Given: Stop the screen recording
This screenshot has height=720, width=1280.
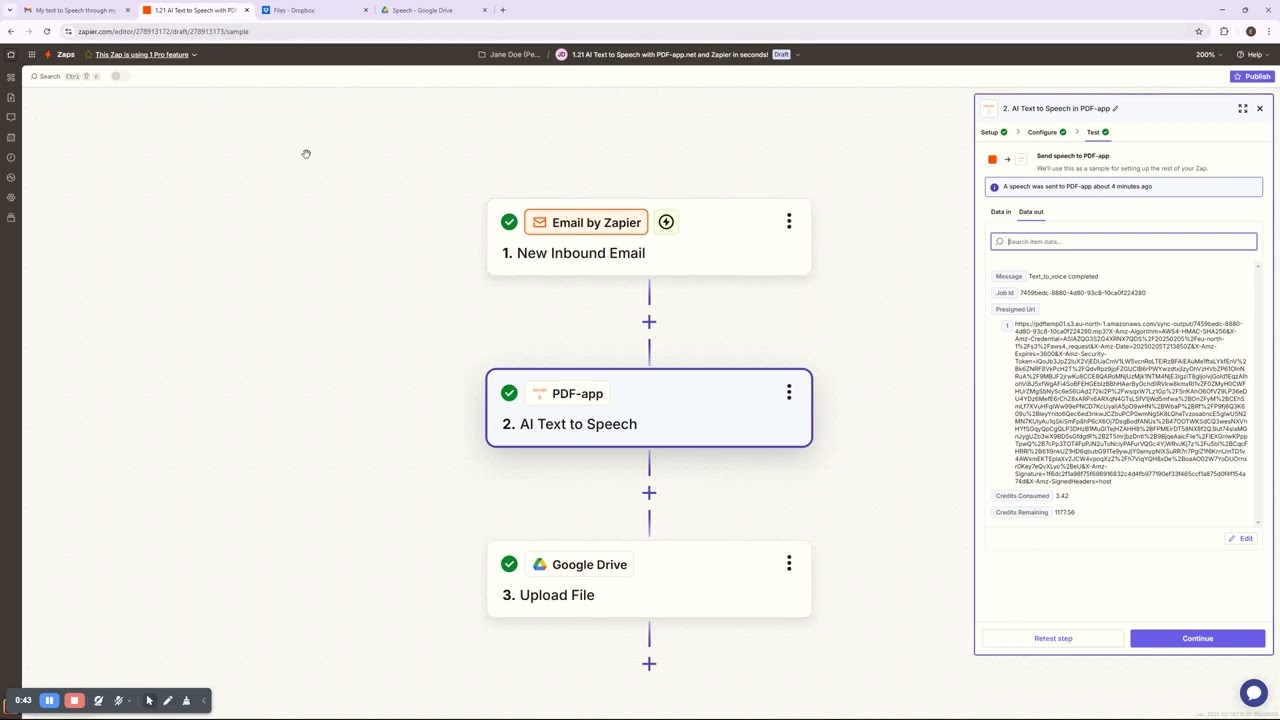Looking at the screenshot, I should click(x=74, y=701).
